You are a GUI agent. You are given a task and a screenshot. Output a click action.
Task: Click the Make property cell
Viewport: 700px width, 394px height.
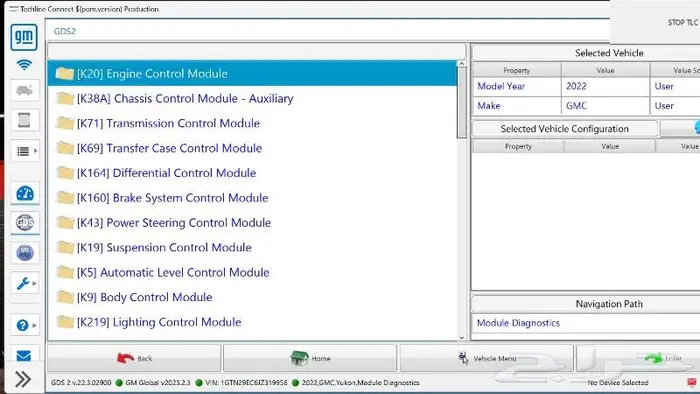point(517,106)
